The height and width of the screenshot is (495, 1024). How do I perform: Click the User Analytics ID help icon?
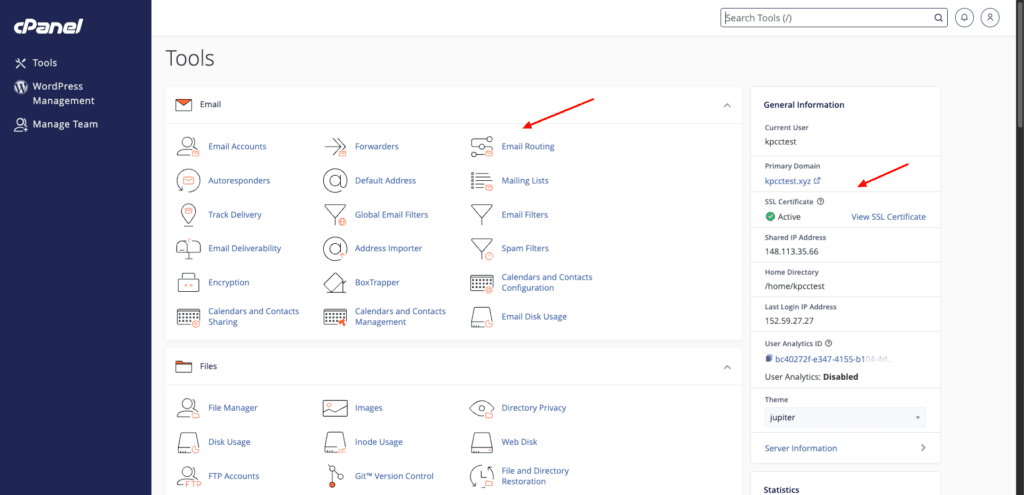829,343
